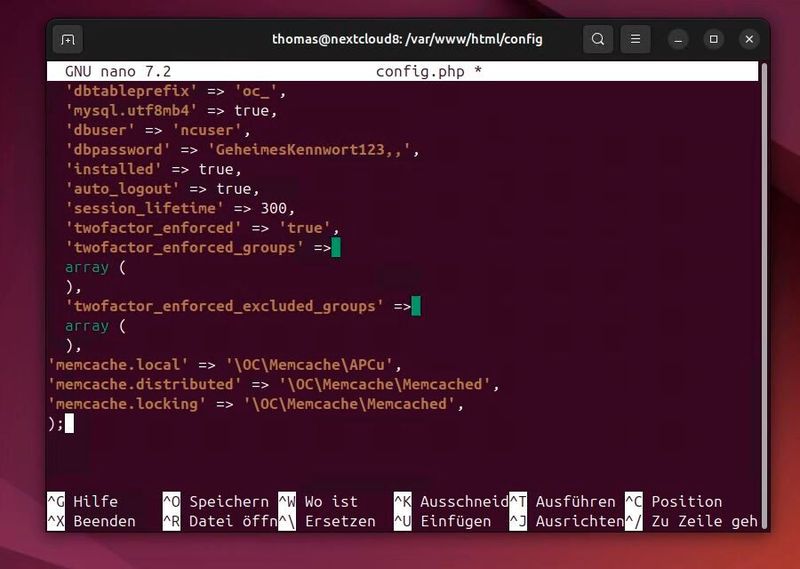Click the ^\ Ersetzen shortcut
Image resolution: width=800 pixels, height=569 pixels.
[x=327, y=522]
